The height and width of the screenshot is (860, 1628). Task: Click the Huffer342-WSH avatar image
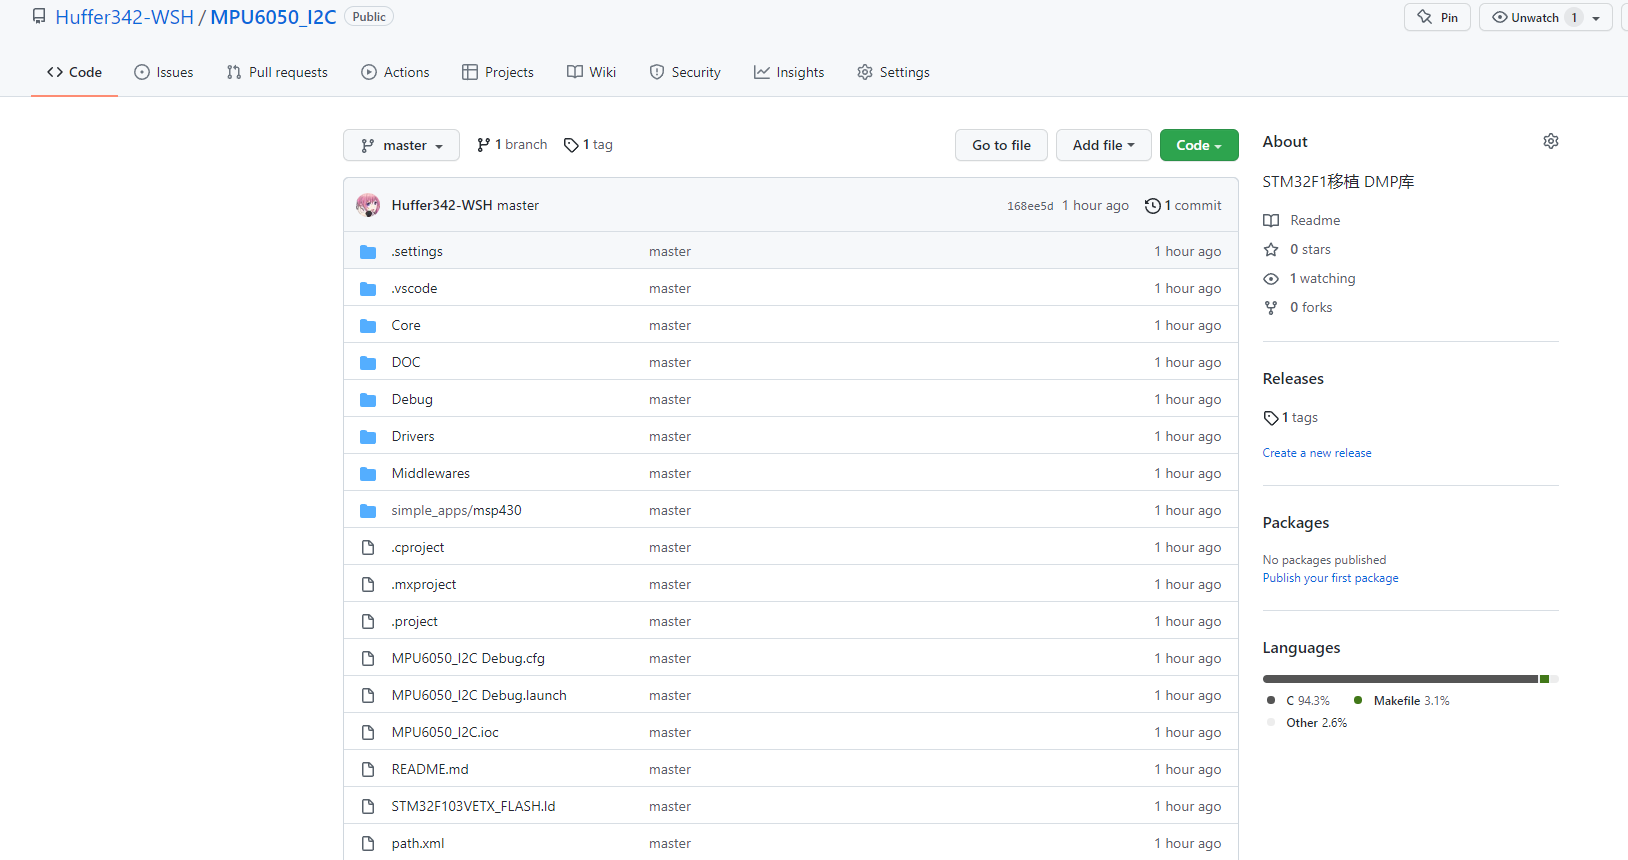point(368,205)
